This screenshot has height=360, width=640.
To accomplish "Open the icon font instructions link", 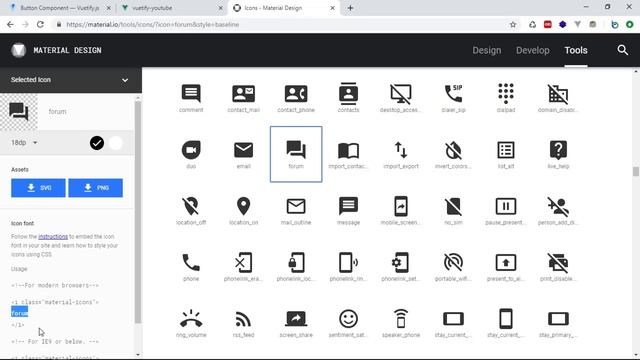I will [53, 236].
